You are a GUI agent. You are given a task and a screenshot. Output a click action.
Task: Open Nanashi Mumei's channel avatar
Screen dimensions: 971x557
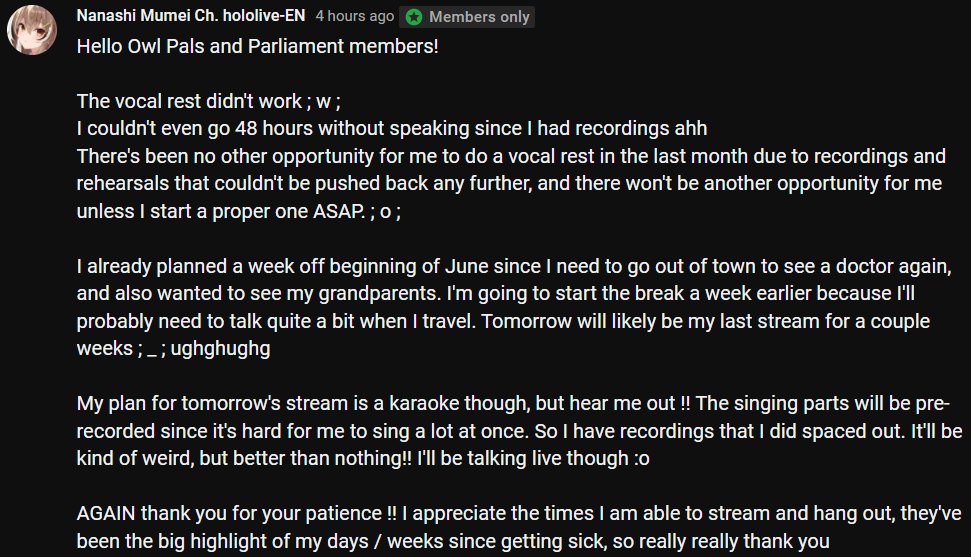tap(32, 30)
